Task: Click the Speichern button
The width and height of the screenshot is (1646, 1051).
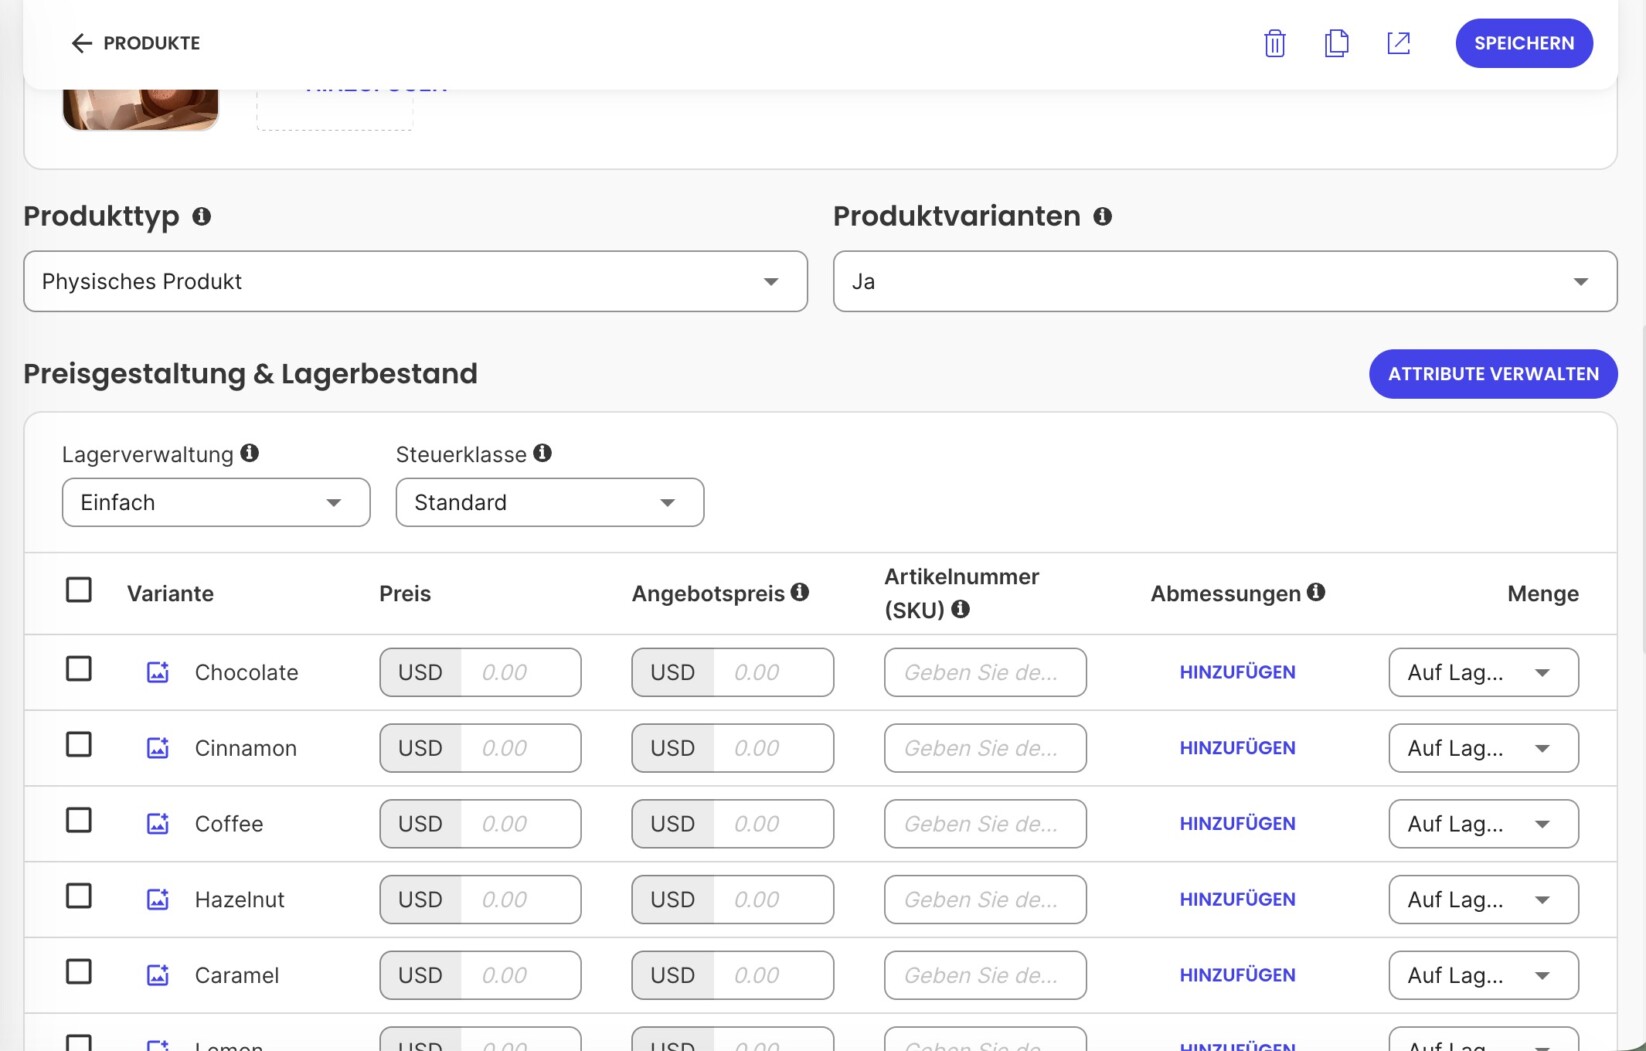Action: click(x=1524, y=43)
